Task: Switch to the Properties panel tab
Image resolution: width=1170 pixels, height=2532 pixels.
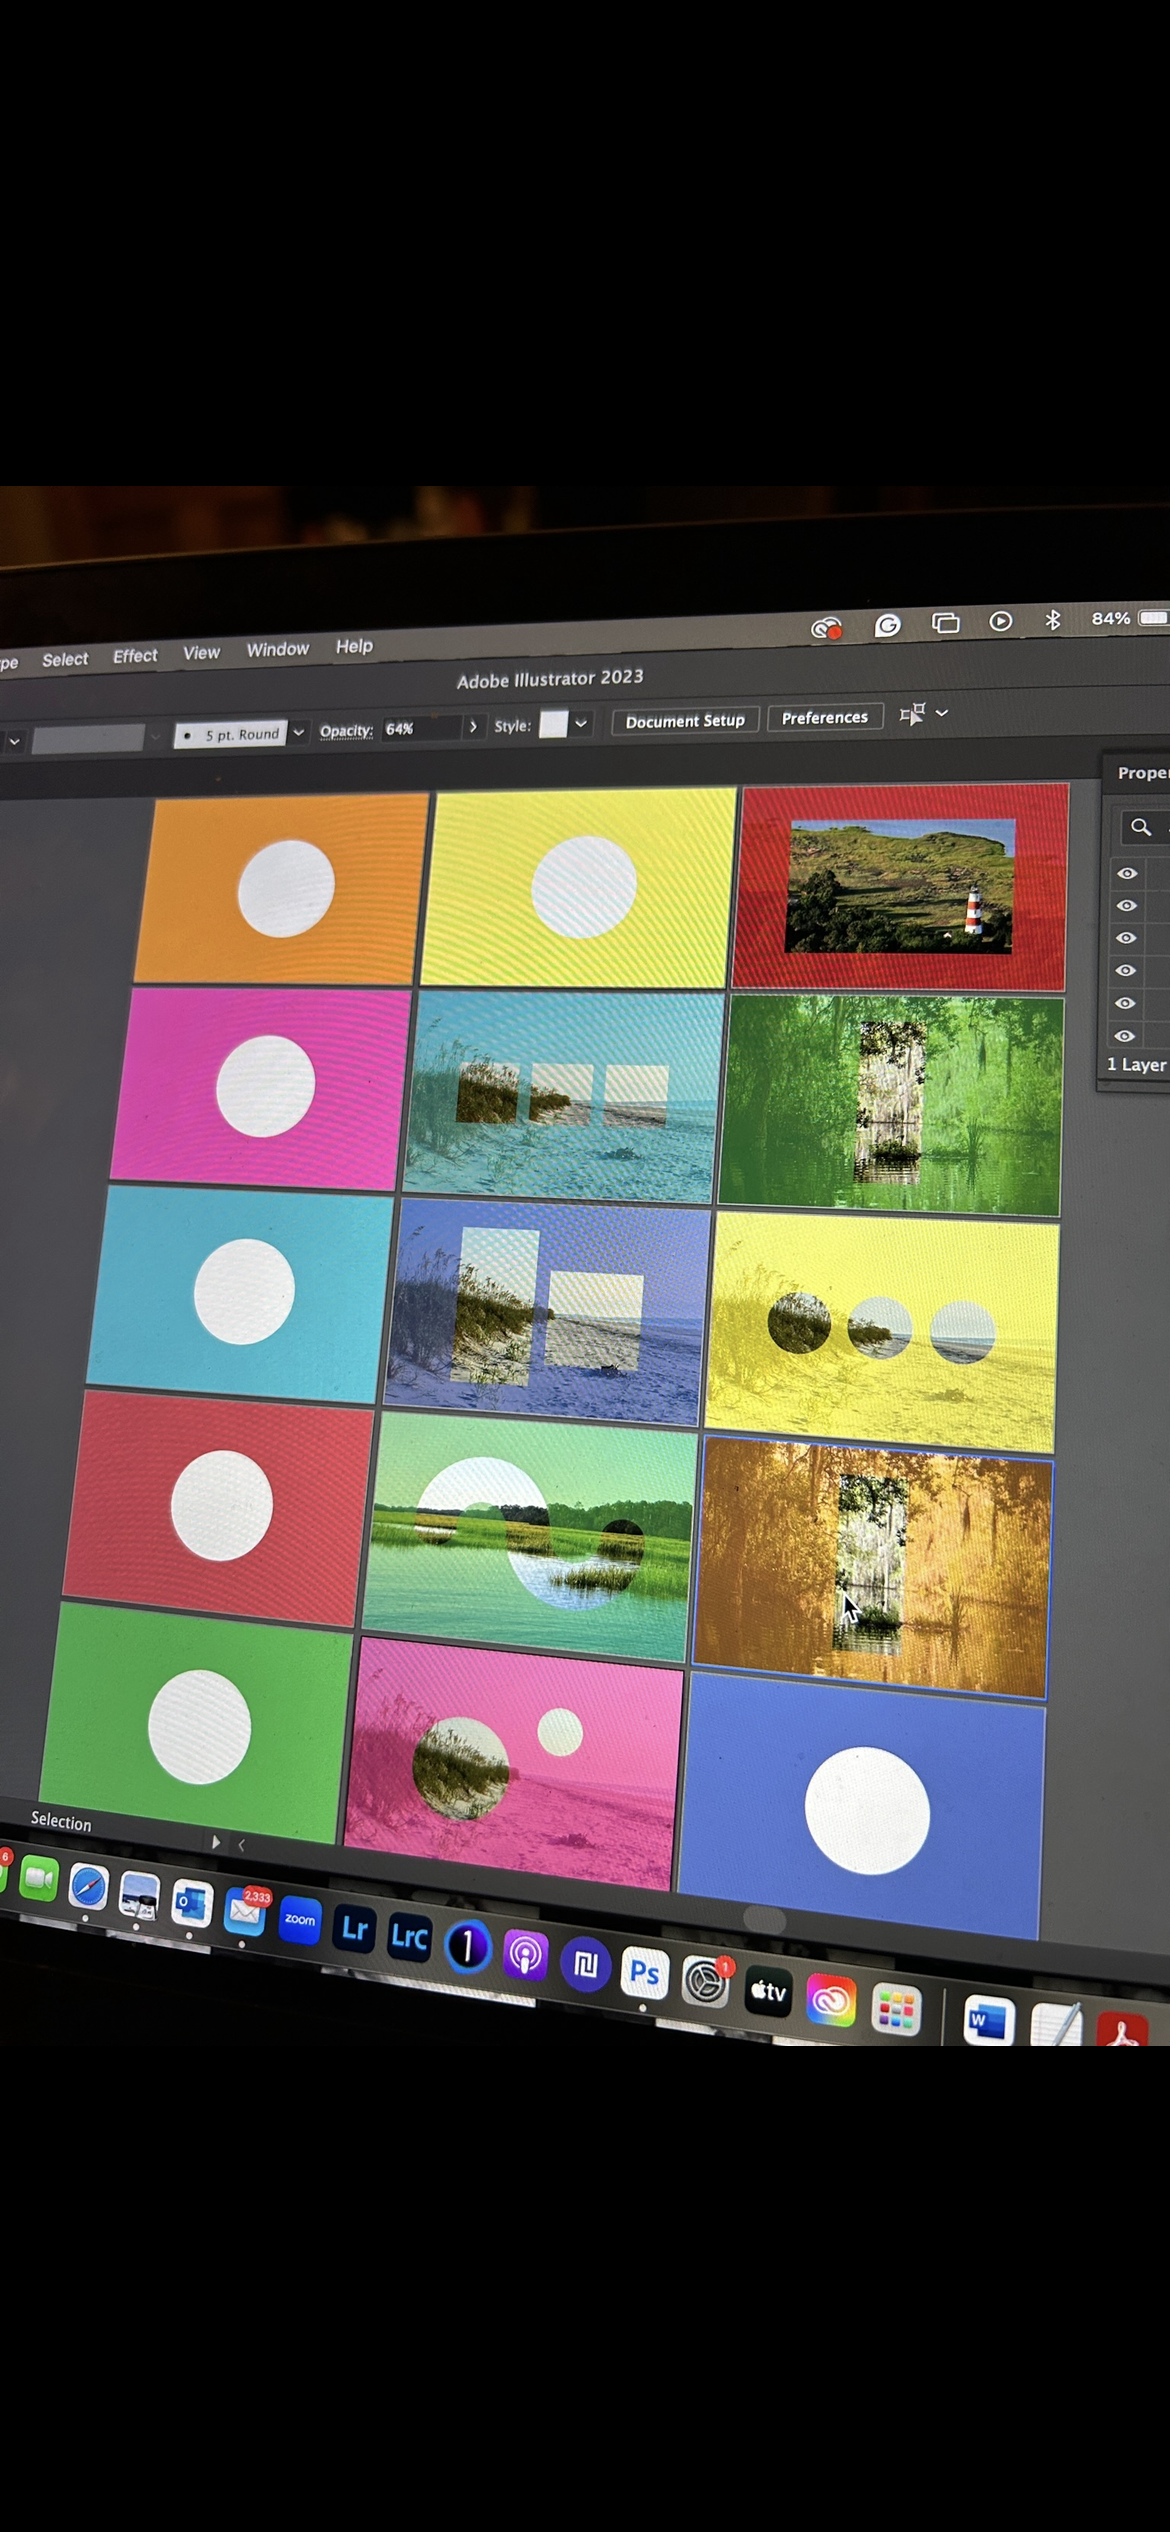Action: 1142,773
